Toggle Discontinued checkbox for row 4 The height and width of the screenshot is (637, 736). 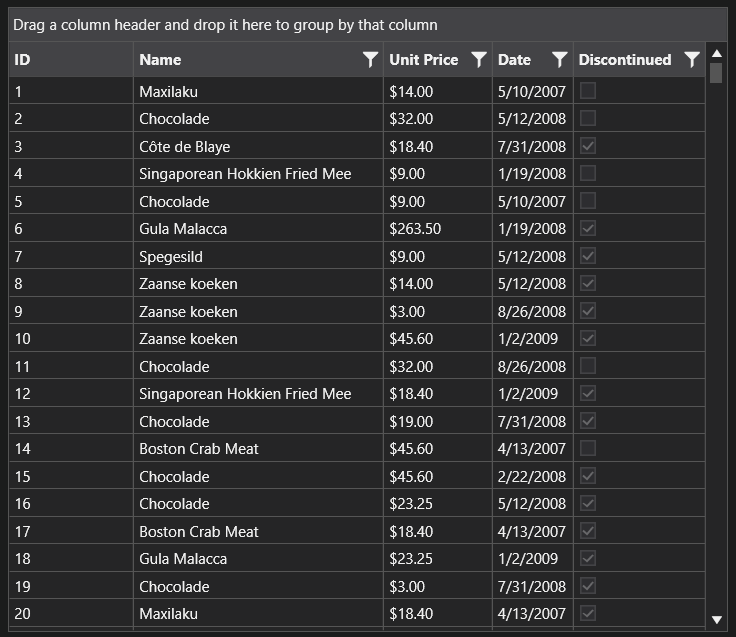point(588,173)
